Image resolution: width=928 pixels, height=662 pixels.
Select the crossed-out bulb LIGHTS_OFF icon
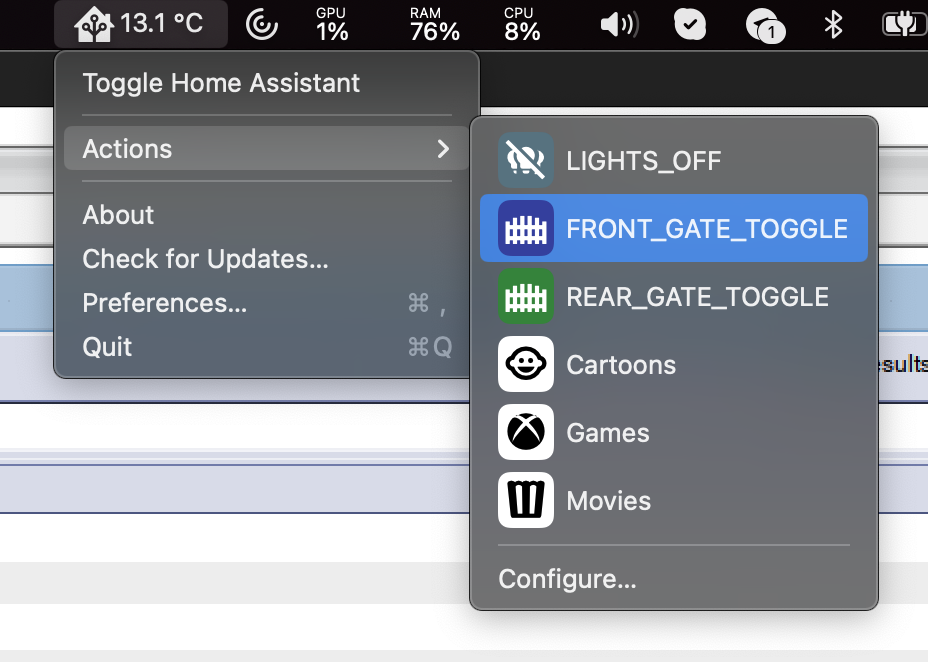525,159
